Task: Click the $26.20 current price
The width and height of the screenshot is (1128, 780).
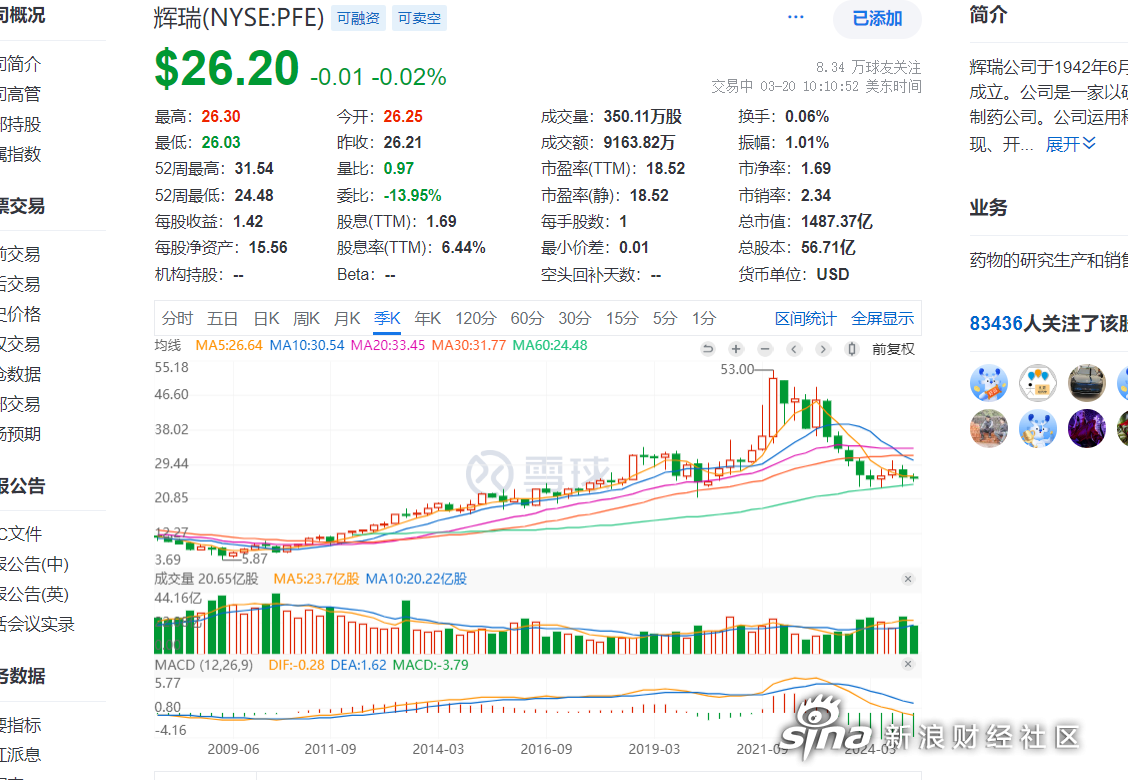Action: [227, 69]
